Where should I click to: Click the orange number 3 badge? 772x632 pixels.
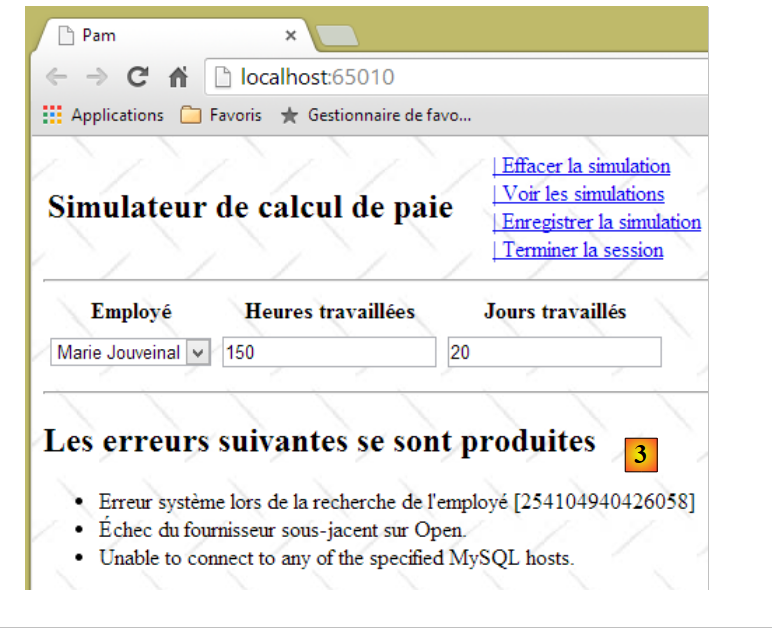[x=641, y=454]
